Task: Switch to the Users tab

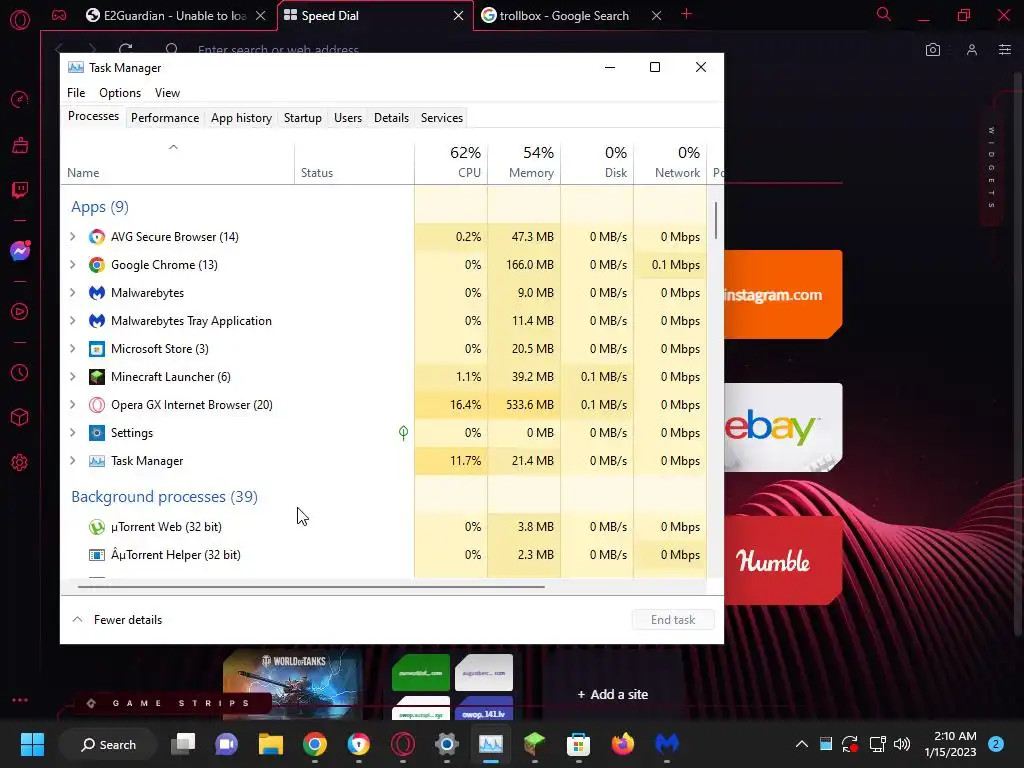Action: pos(347,118)
